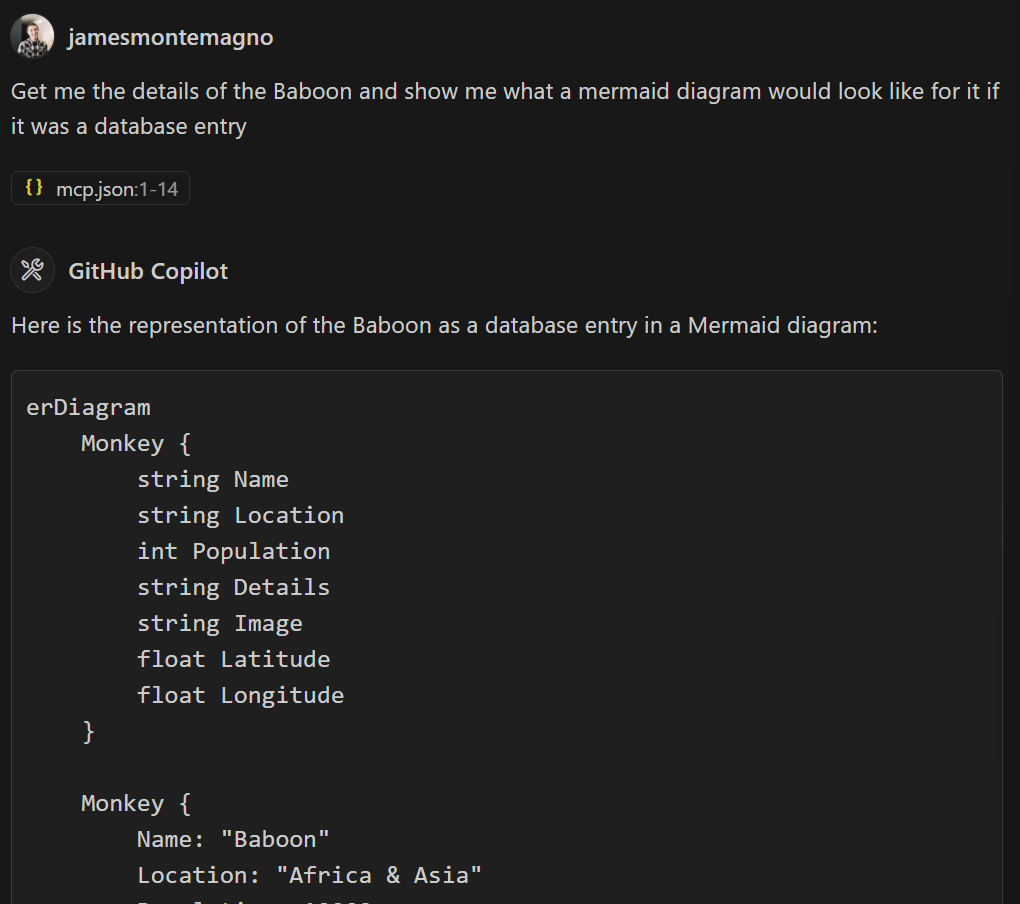Click the "float Latitude" code line

point(233,660)
